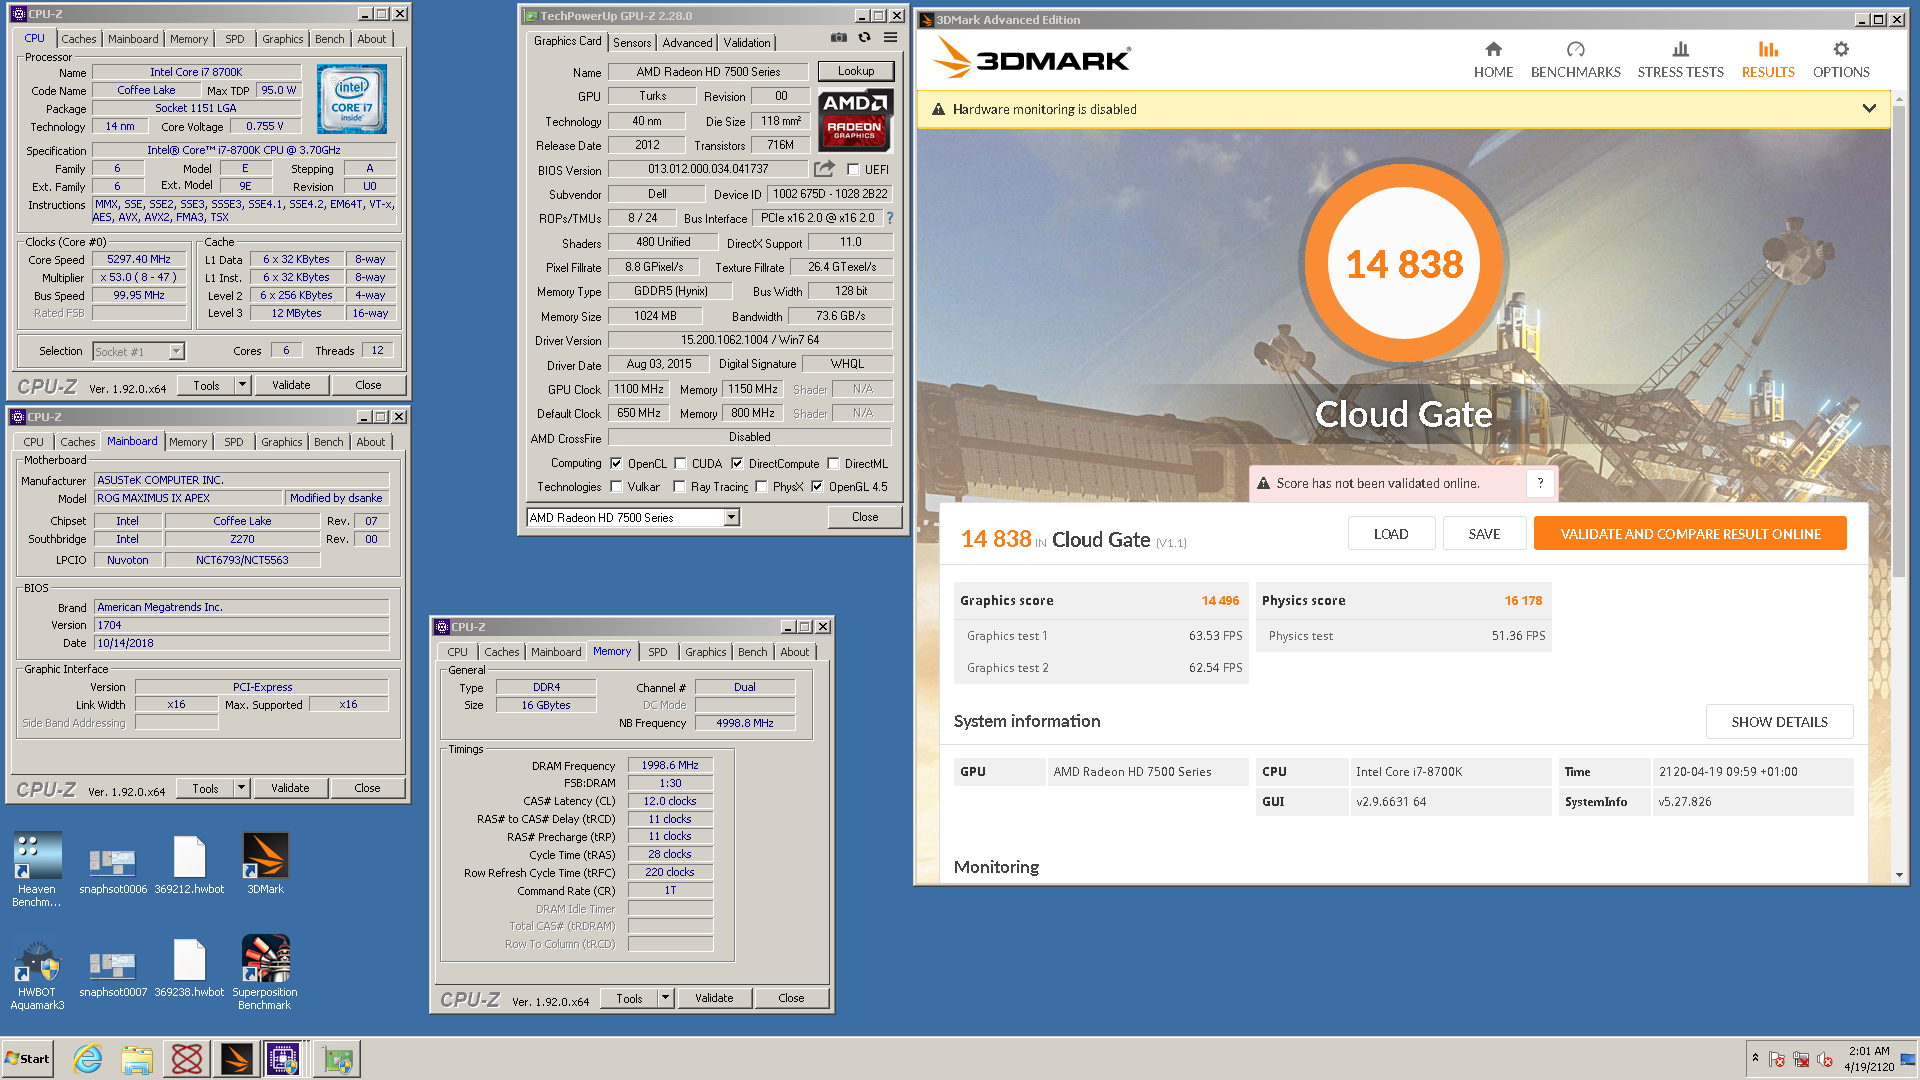Open the 3DMark desktop shortcut
Viewport: 1920px width, 1080px height.
click(265, 864)
